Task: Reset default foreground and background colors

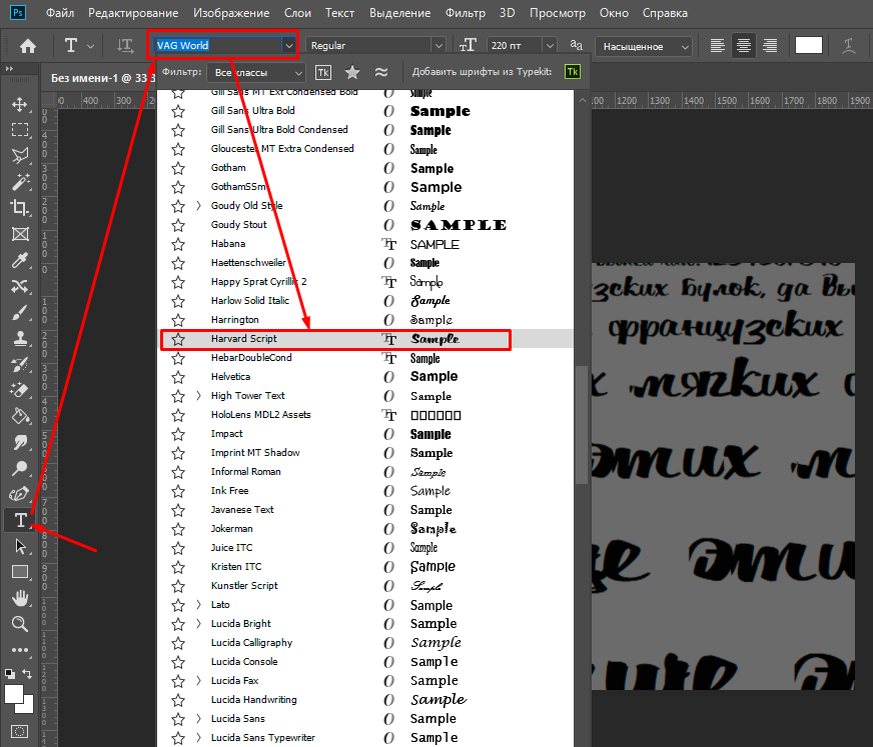Action: (x=9, y=674)
